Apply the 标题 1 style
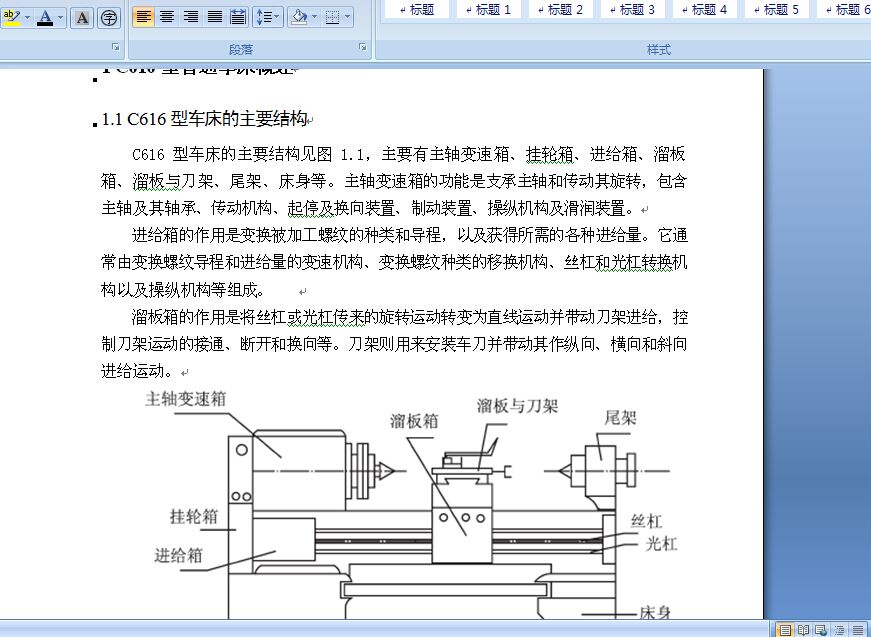 (x=489, y=9)
